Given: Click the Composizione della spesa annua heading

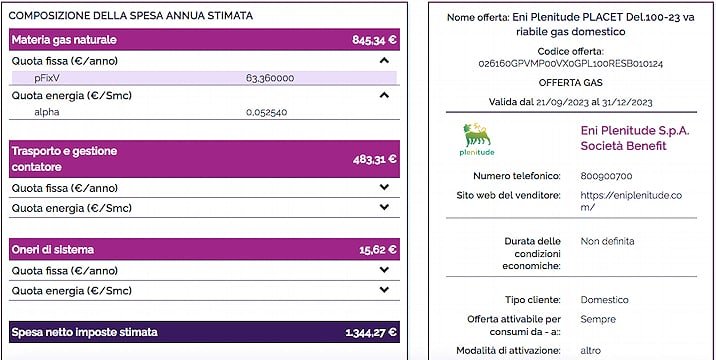Looking at the screenshot, I should point(131,16).
